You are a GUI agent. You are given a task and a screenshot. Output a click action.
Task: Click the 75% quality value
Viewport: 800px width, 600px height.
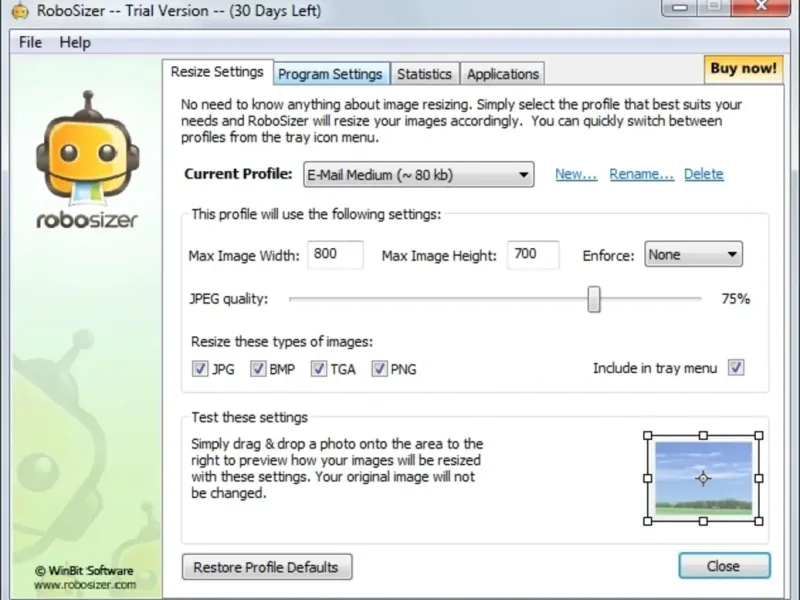[x=736, y=299]
